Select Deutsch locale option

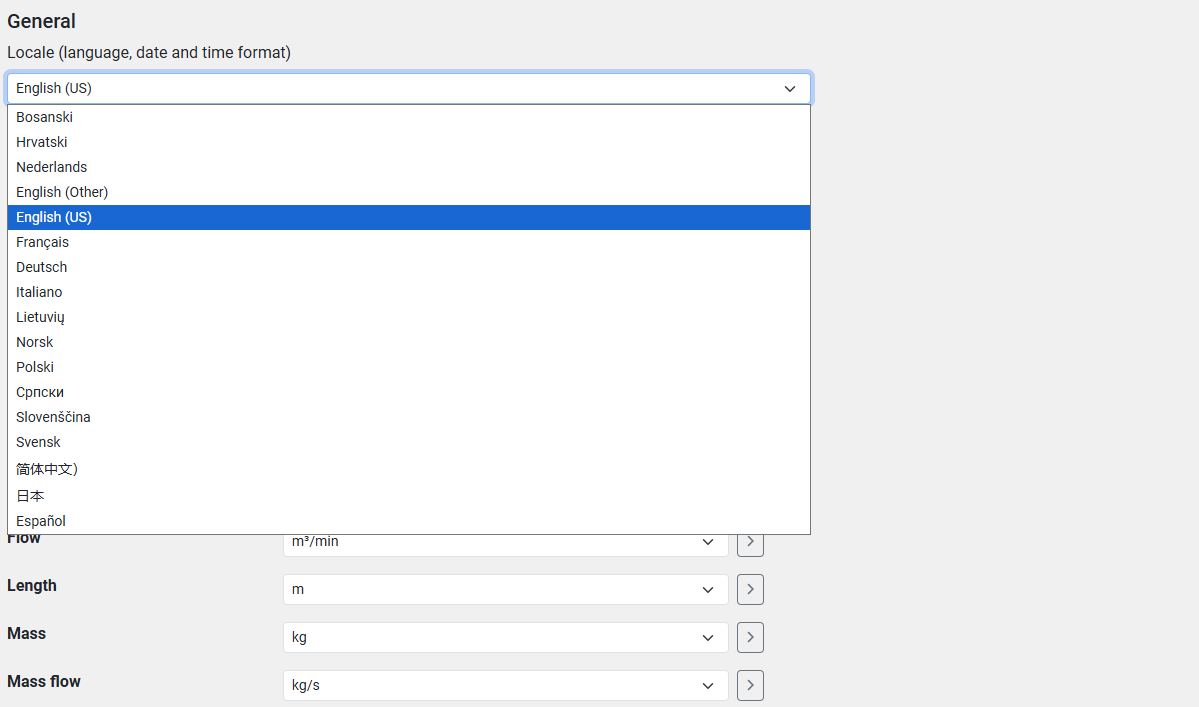tap(42, 267)
